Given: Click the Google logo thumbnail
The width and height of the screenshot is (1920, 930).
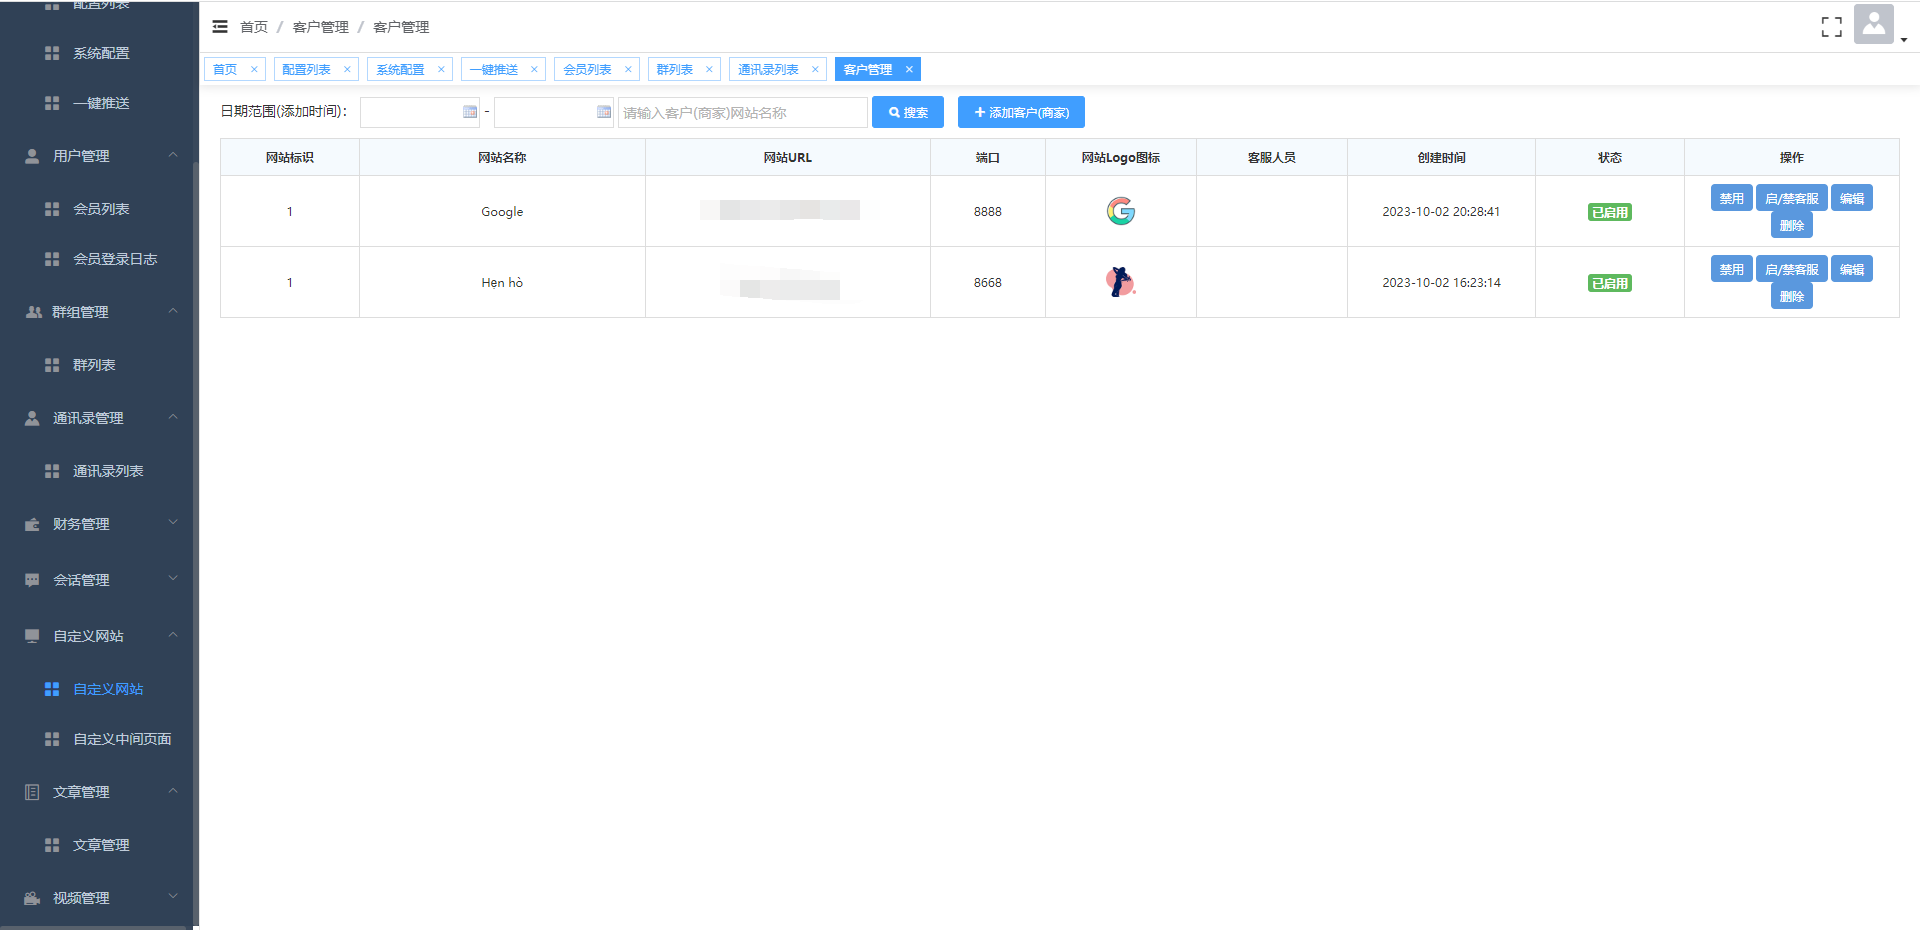Looking at the screenshot, I should point(1120,211).
